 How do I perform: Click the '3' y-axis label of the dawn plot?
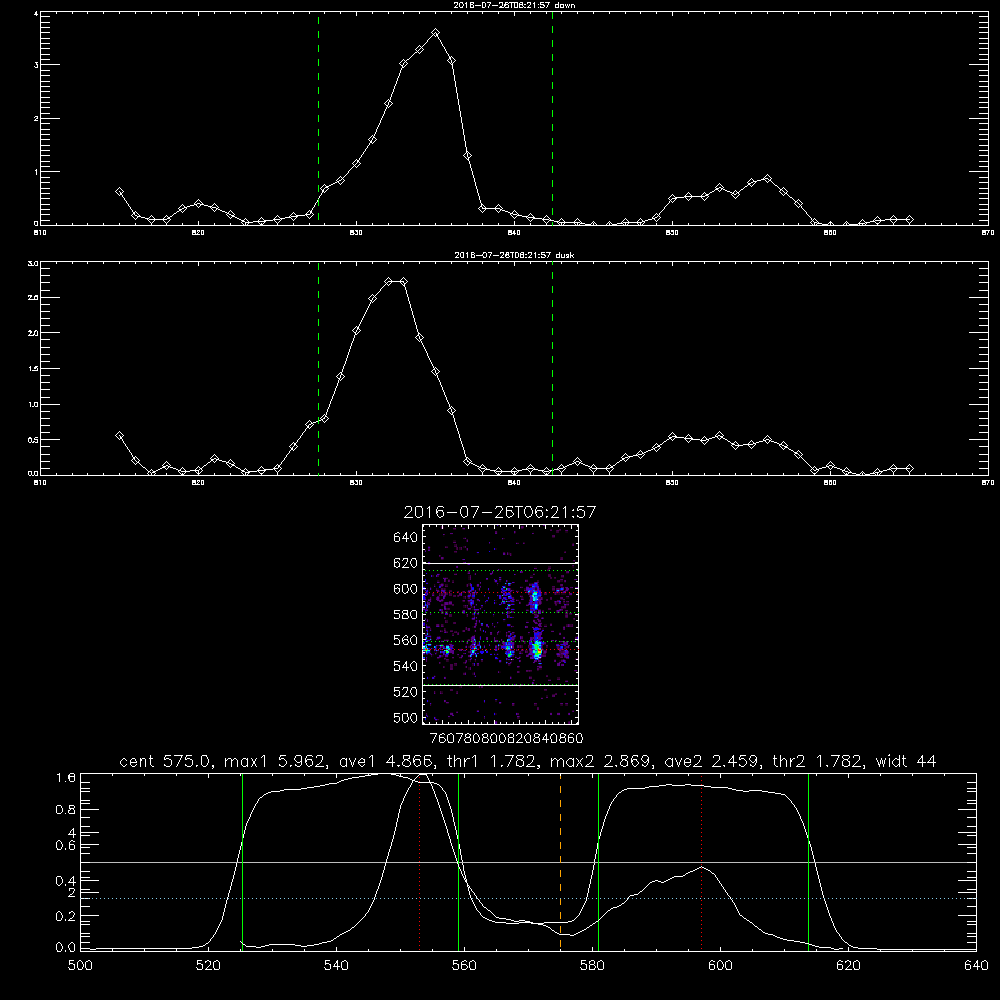pos(36,65)
